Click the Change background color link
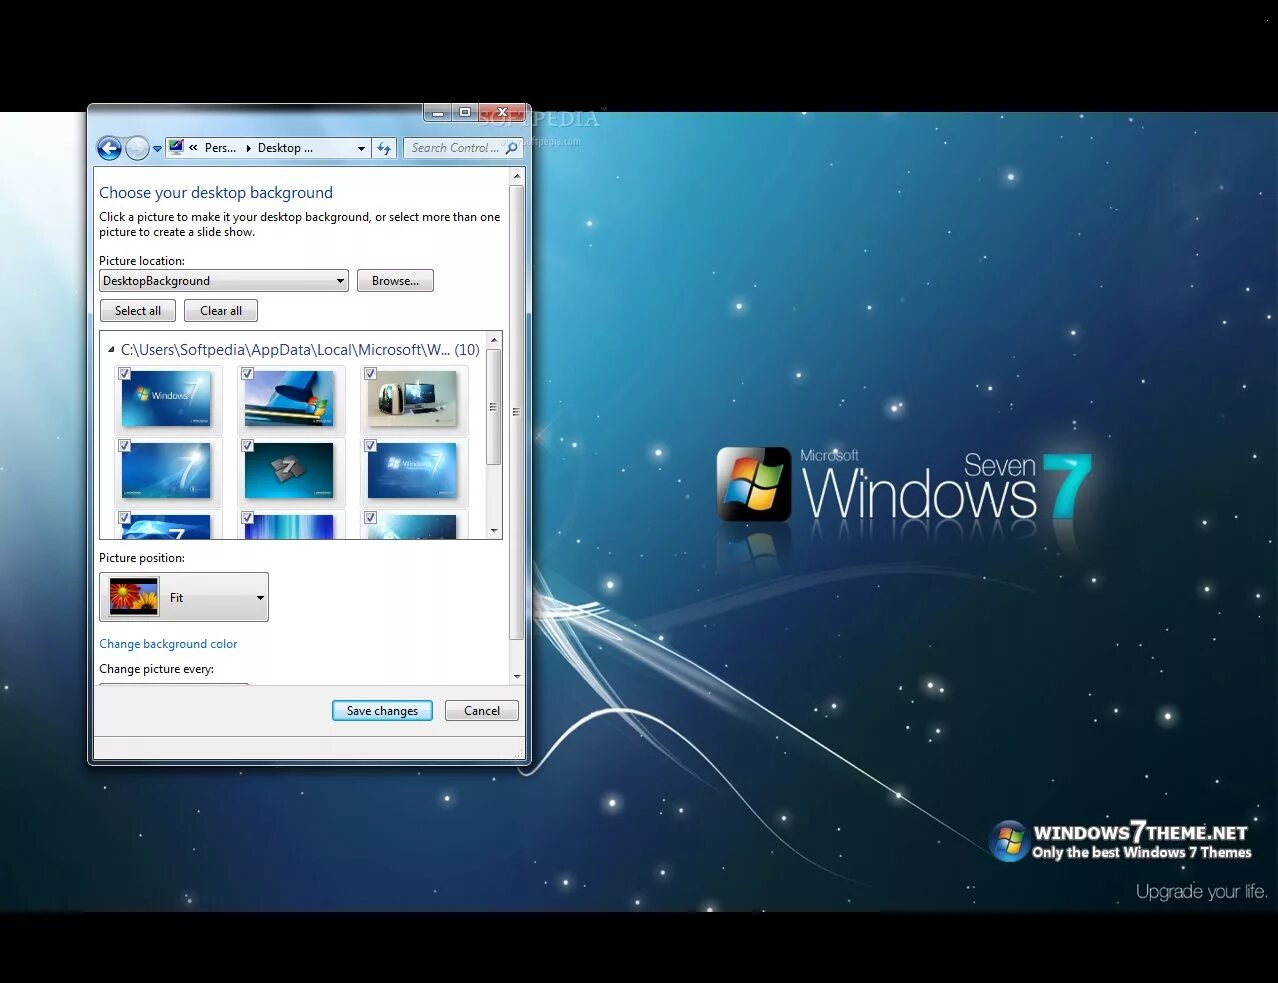Viewport: 1278px width, 983px height. (x=168, y=644)
